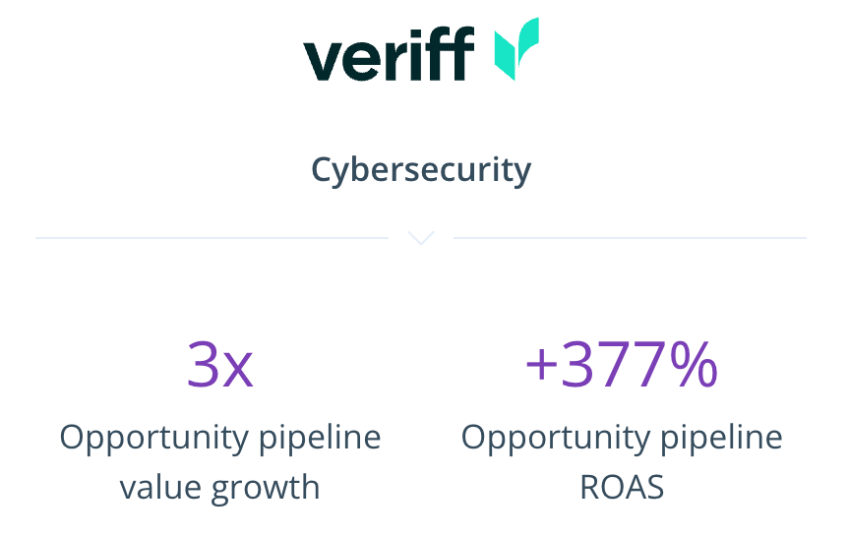Image resolution: width=848 pixels, height=536 pixels.
Task: Click the ROAS label text
Action: 621,487
